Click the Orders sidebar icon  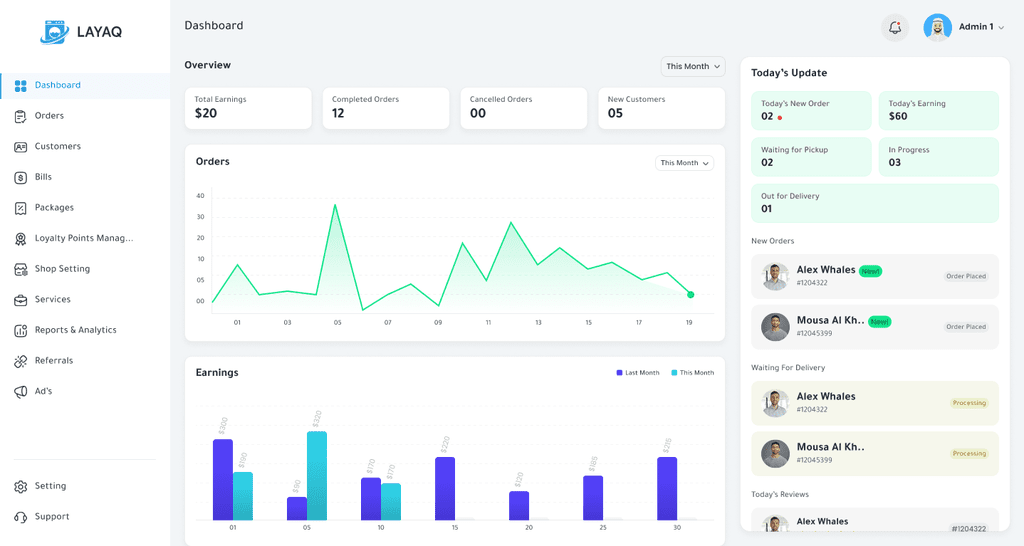tap(20, 116)
